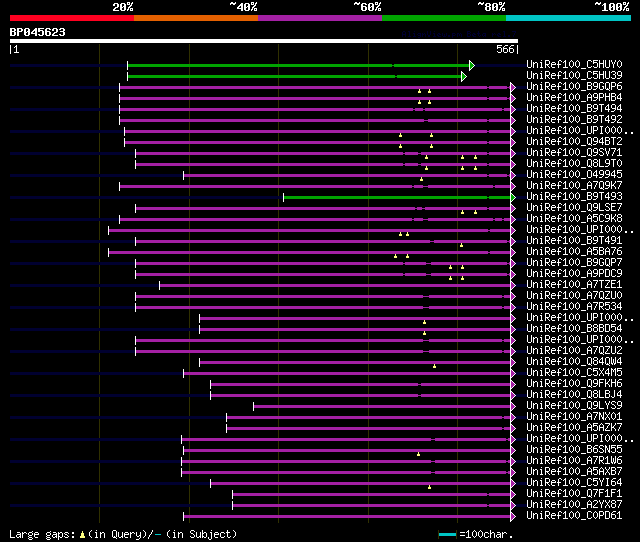This screenshot has width=640, height=542.
Task: Open the UniRef100_Q8L9T0 entry
Action: [574, 164]
